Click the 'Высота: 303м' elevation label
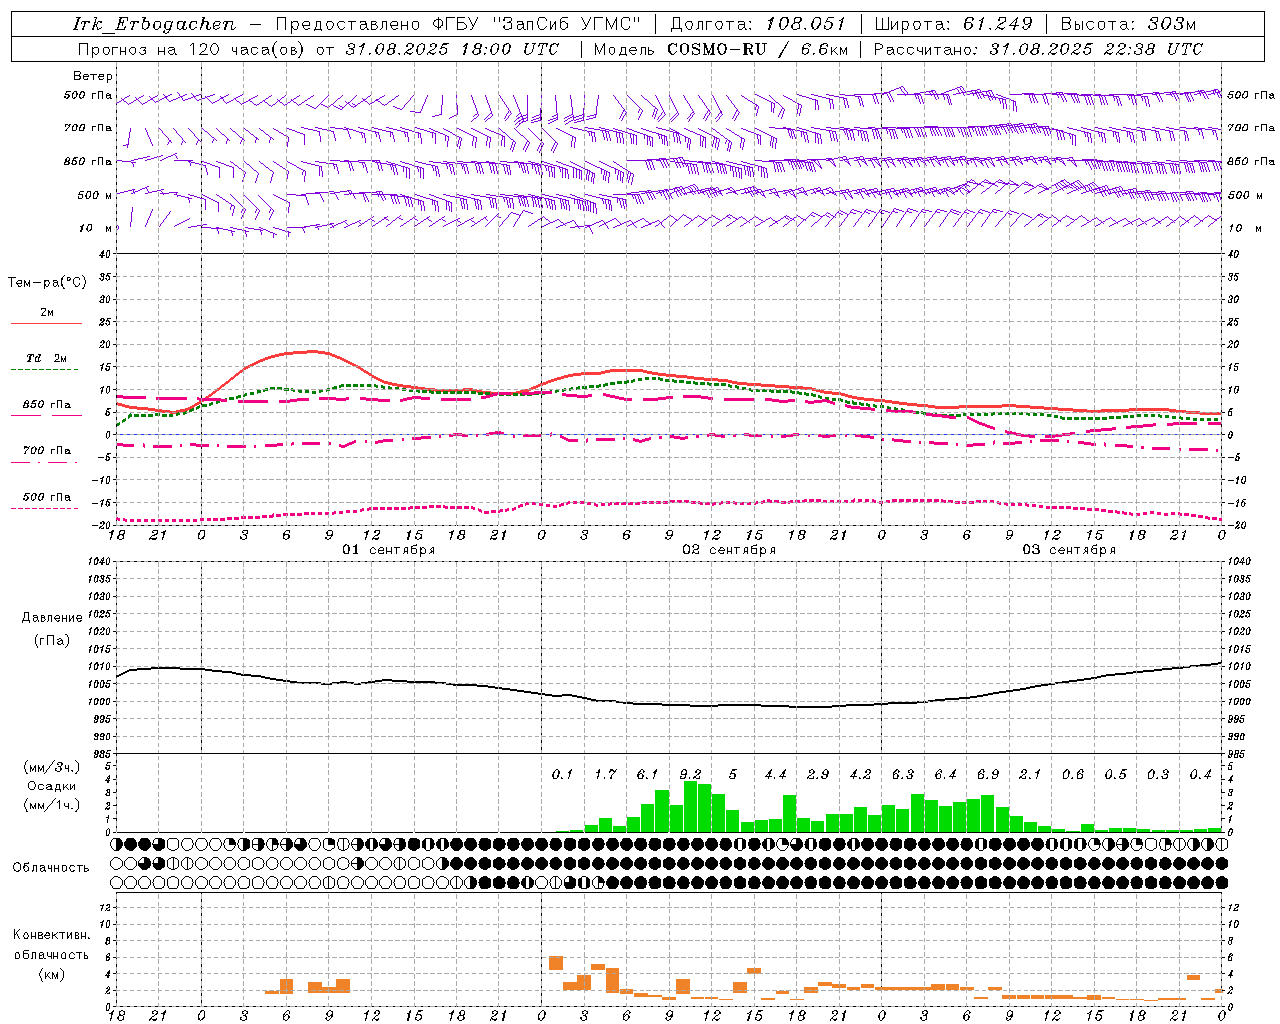This screenshot has height=1024, width=1280. coord(1128,24)
